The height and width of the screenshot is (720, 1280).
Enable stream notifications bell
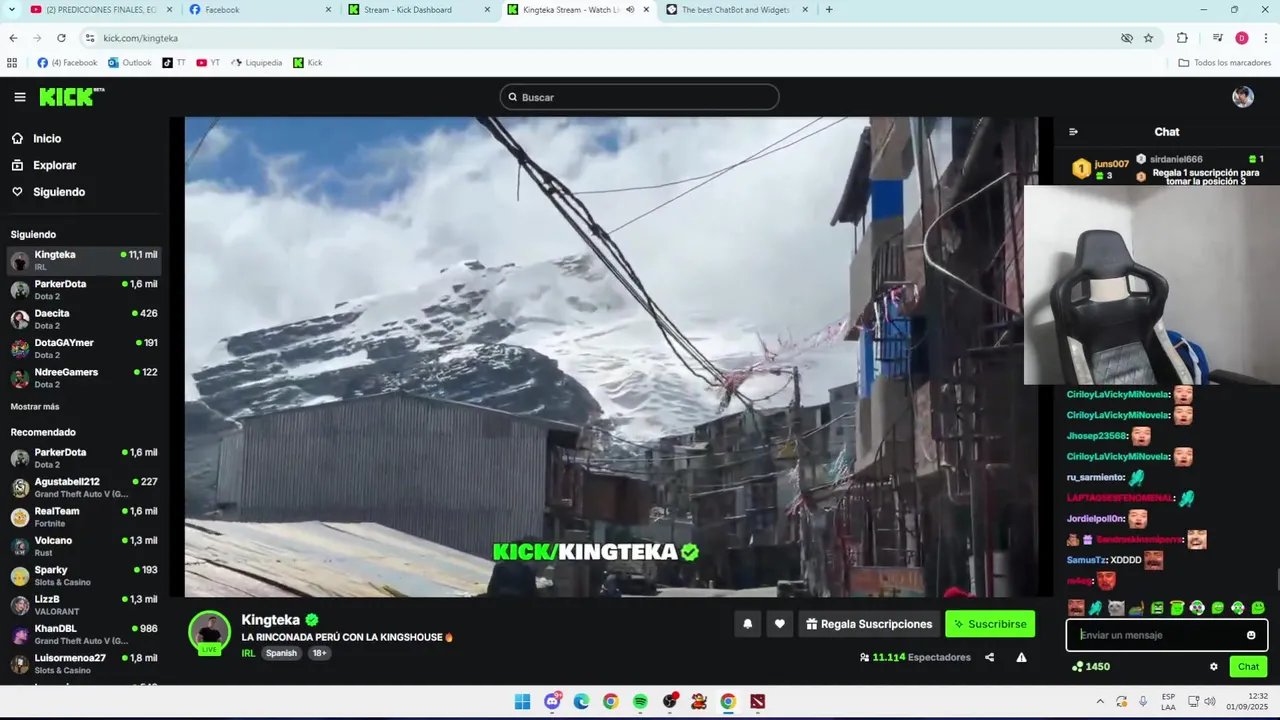coord(747,624)
